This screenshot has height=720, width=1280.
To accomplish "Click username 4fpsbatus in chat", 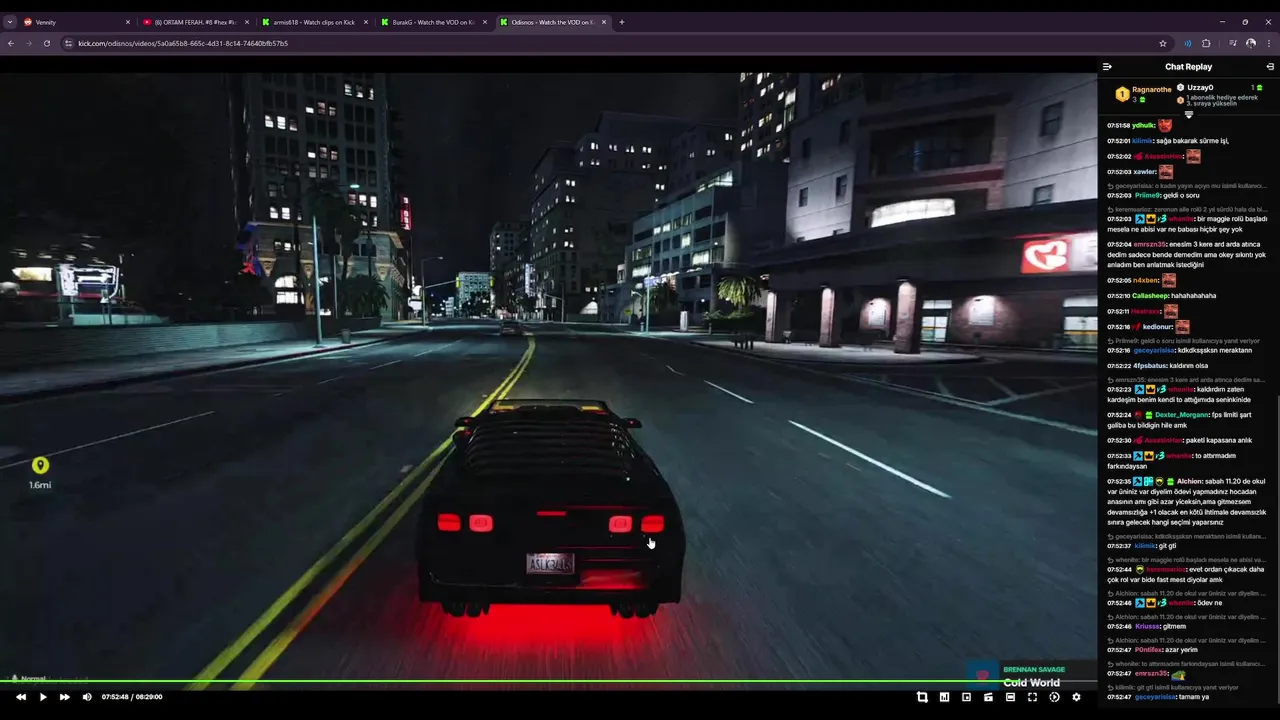I will pyautogui.click(x=1149, y=366).
